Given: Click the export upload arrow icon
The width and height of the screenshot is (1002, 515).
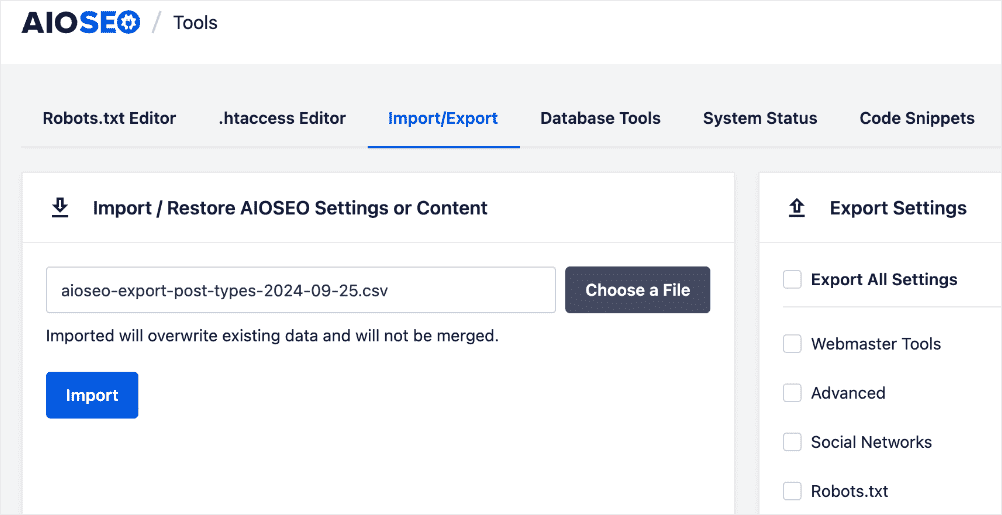Looking at the screenshot, I should [x=797, y=208].
